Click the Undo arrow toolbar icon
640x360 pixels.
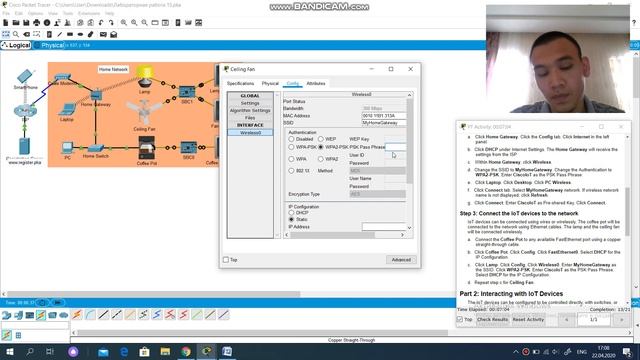point(101,23)
